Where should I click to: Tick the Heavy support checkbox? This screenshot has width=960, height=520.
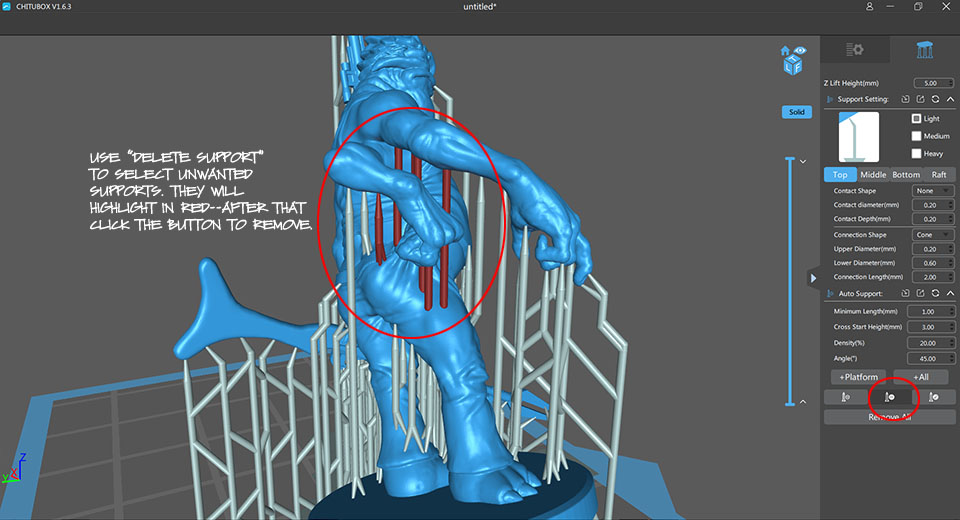tap(916, 153)
